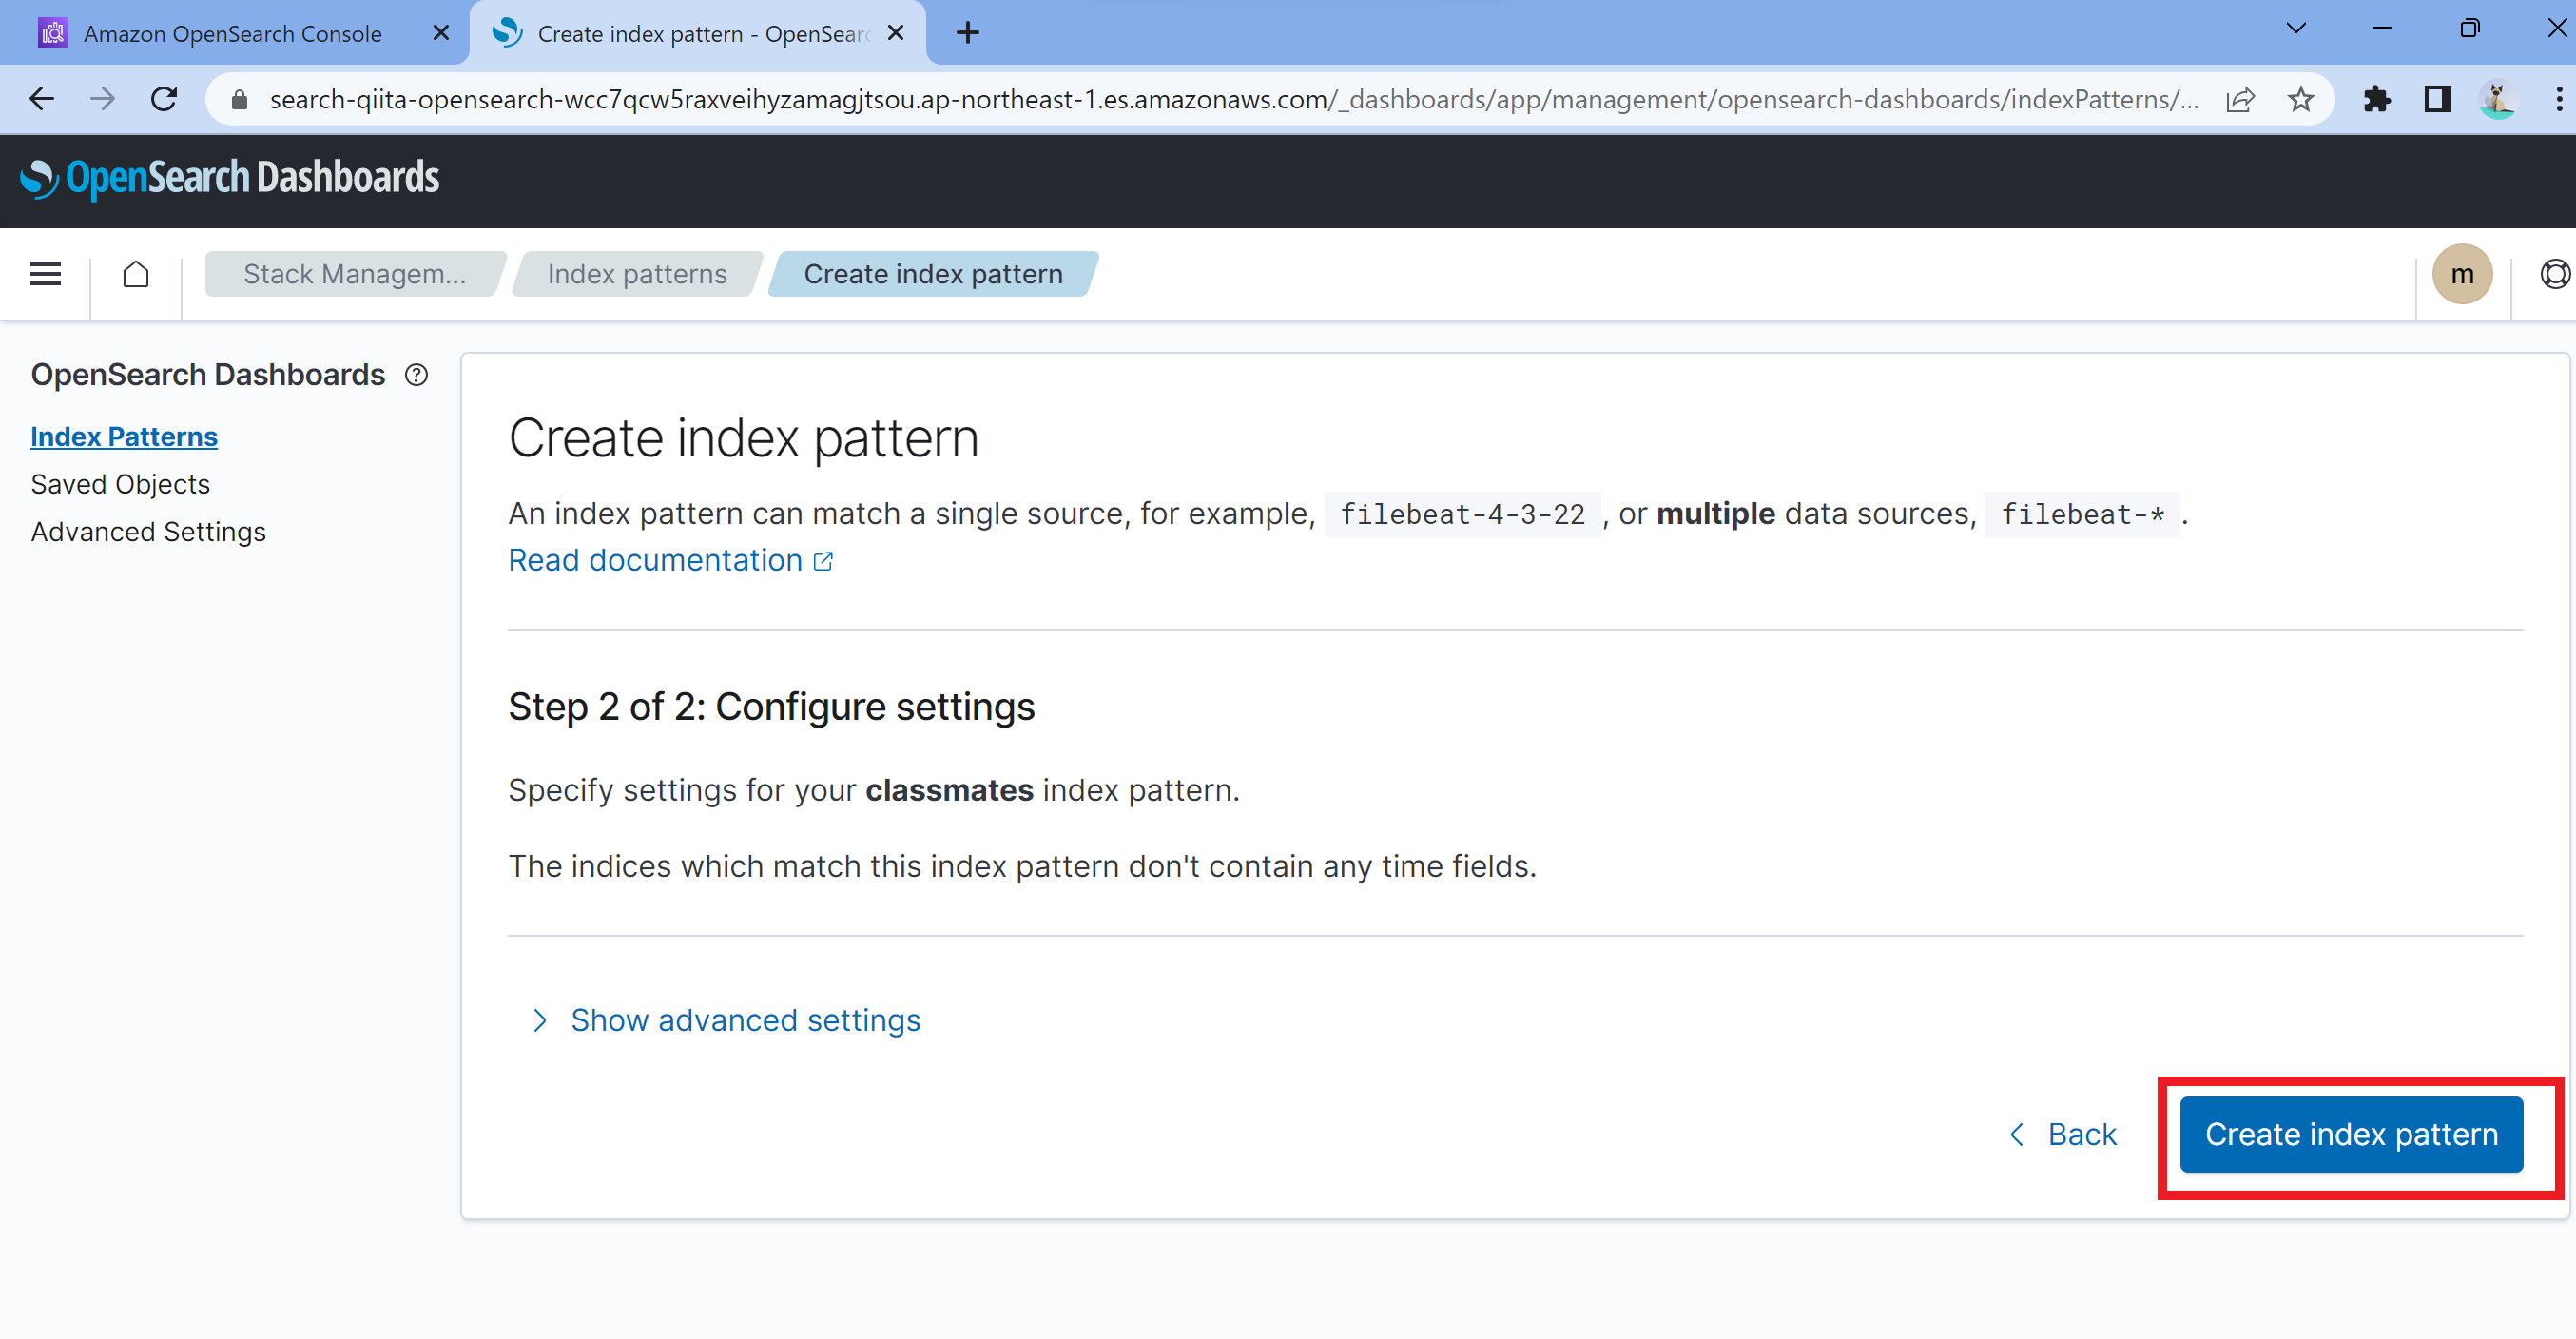
Task: Click the OpenSearch Dashboards logo
Action: [x=229, y=178]
